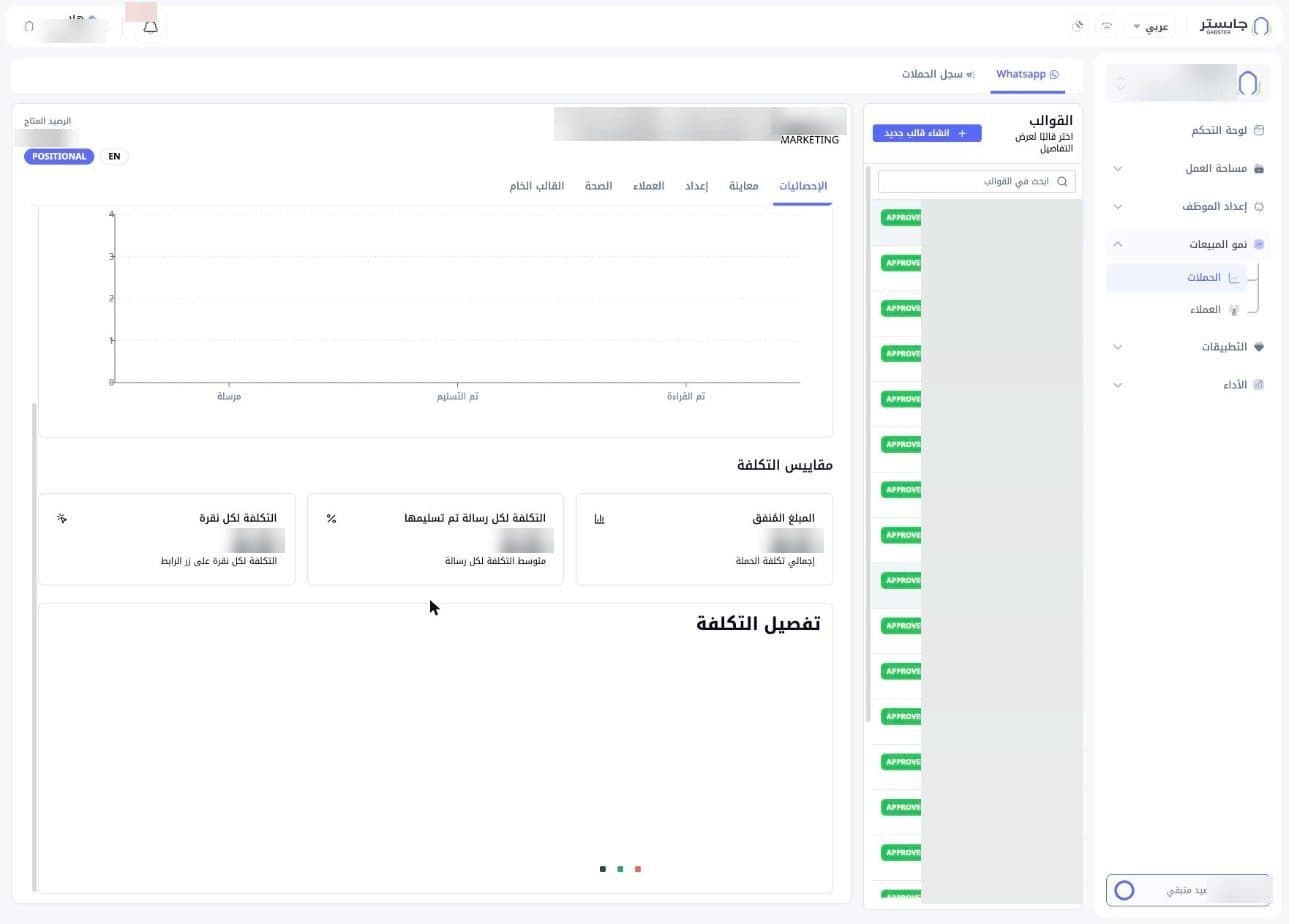This screenshot has width=1289, height=924.
Task: Click the bar chart icon on المبلغ المُنفق card
Action: click(x=599, y=518)
